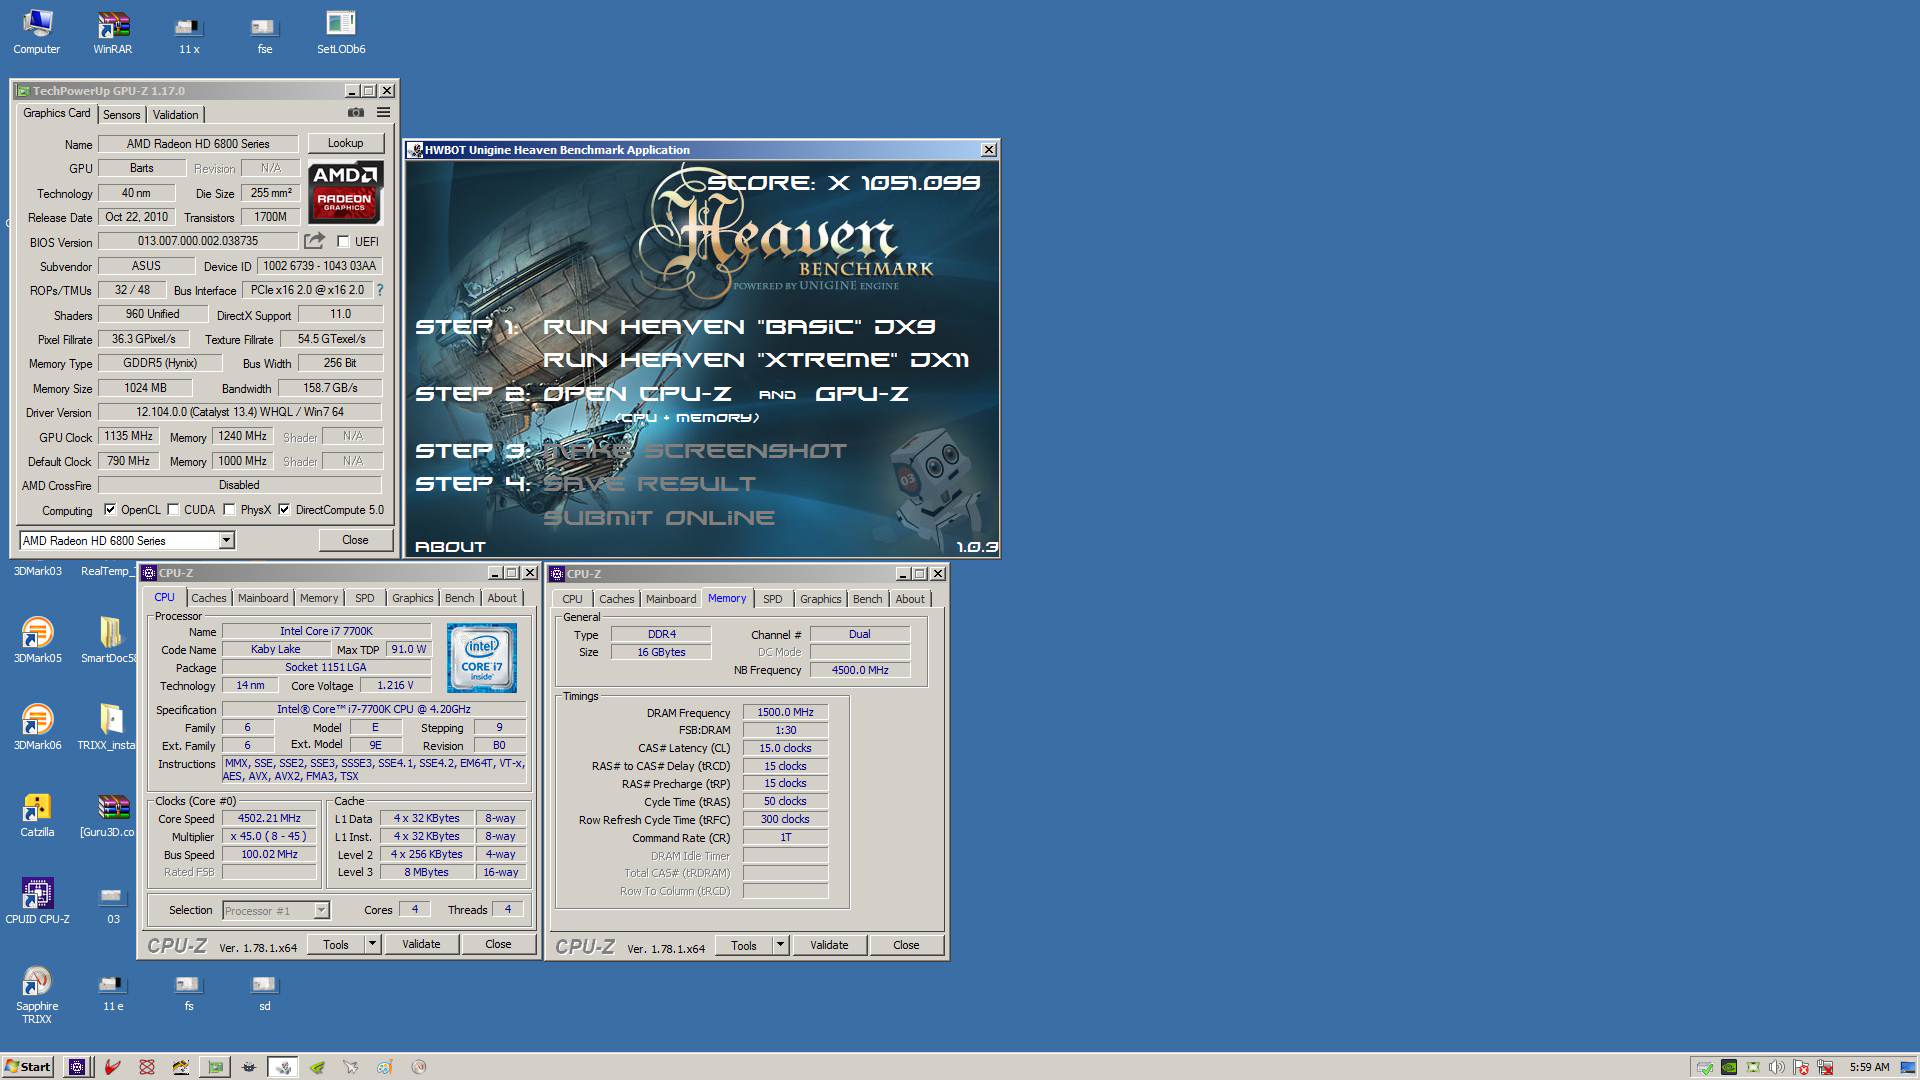Click the DRAM Frequency 1500.0 MHz field
Screen dimensions: 1920x1080
click(x=785, y=712)
